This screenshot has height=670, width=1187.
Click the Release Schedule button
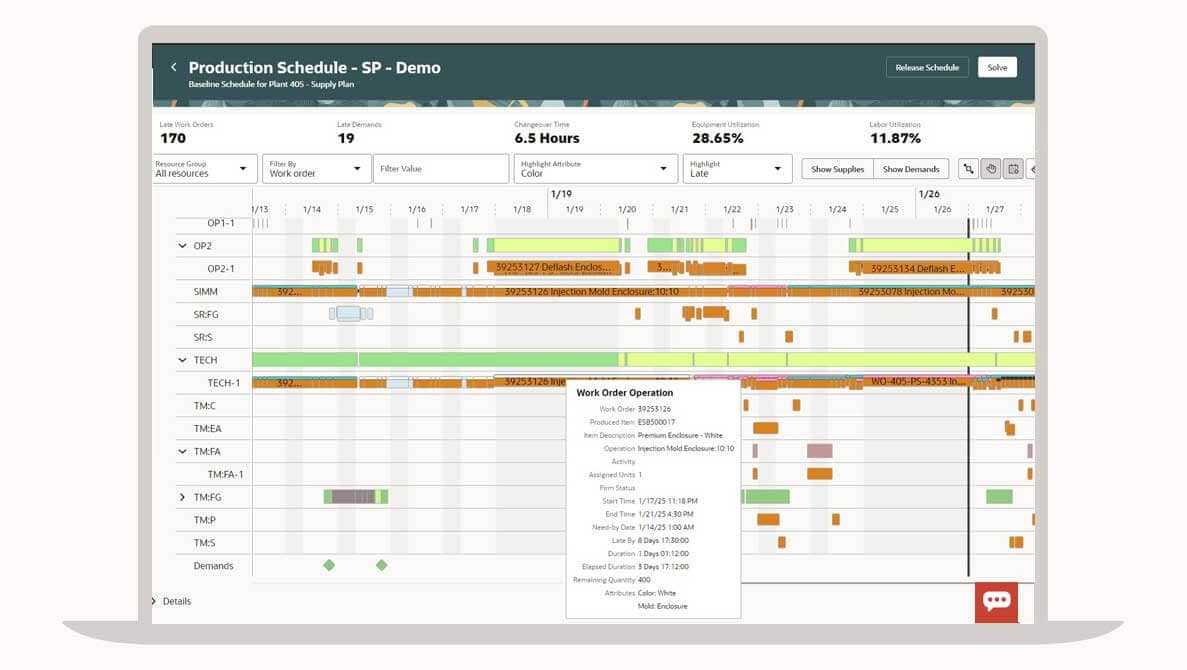click(x=927, y=67)
